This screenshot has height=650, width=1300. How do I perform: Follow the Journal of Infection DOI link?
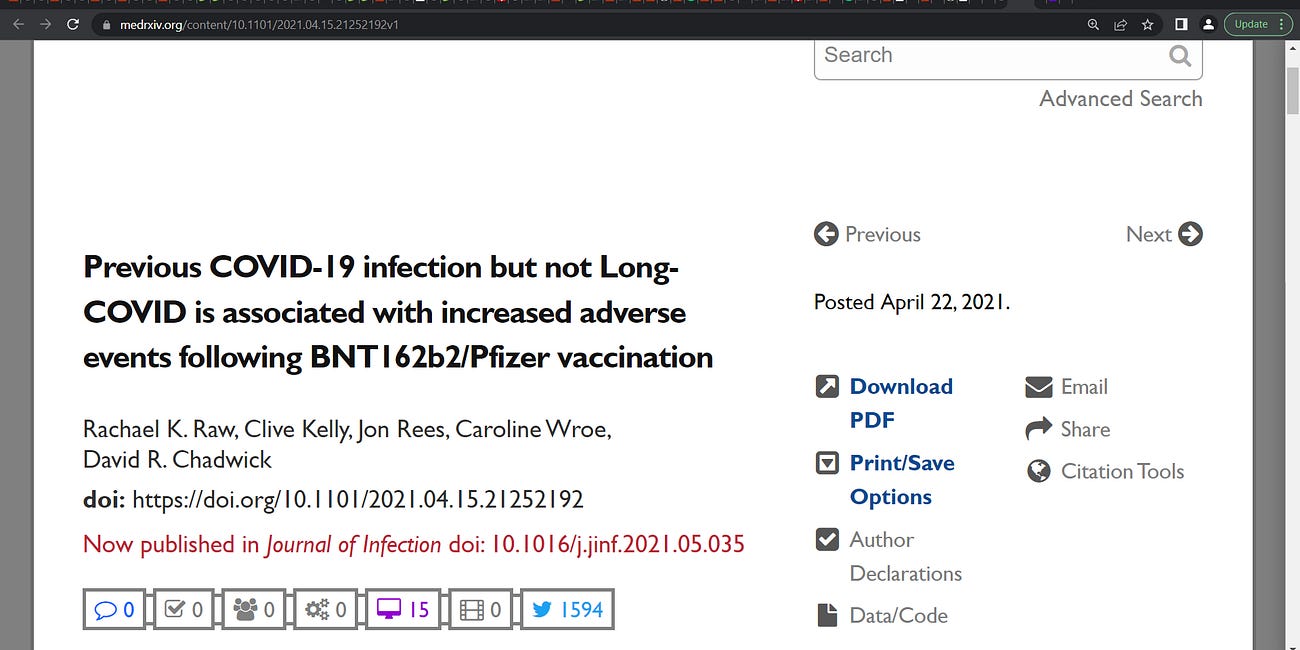point(616,544)
